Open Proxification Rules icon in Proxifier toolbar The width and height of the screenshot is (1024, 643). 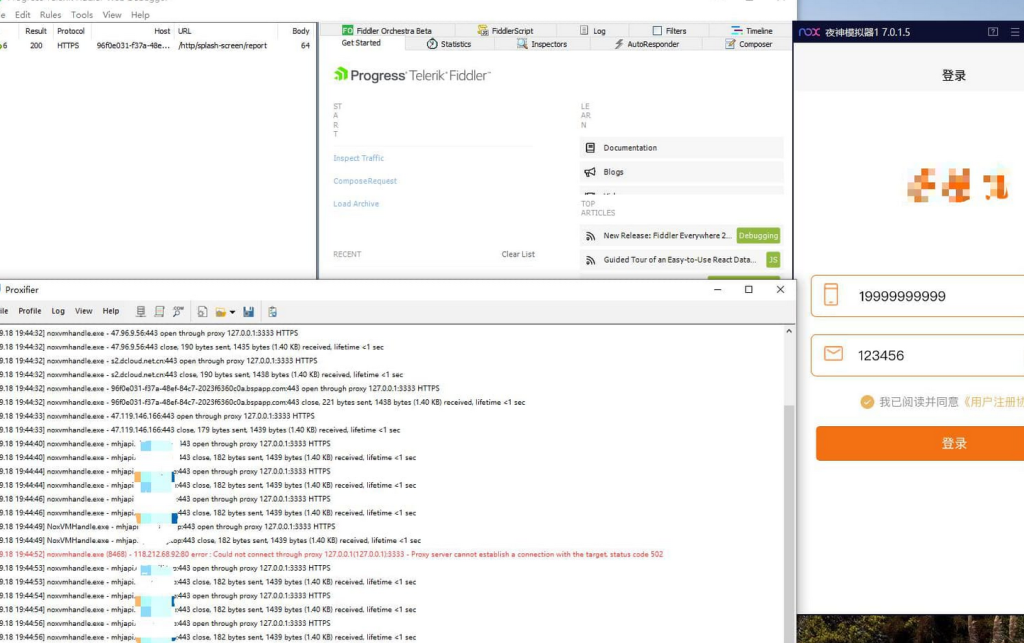(159, 312)
